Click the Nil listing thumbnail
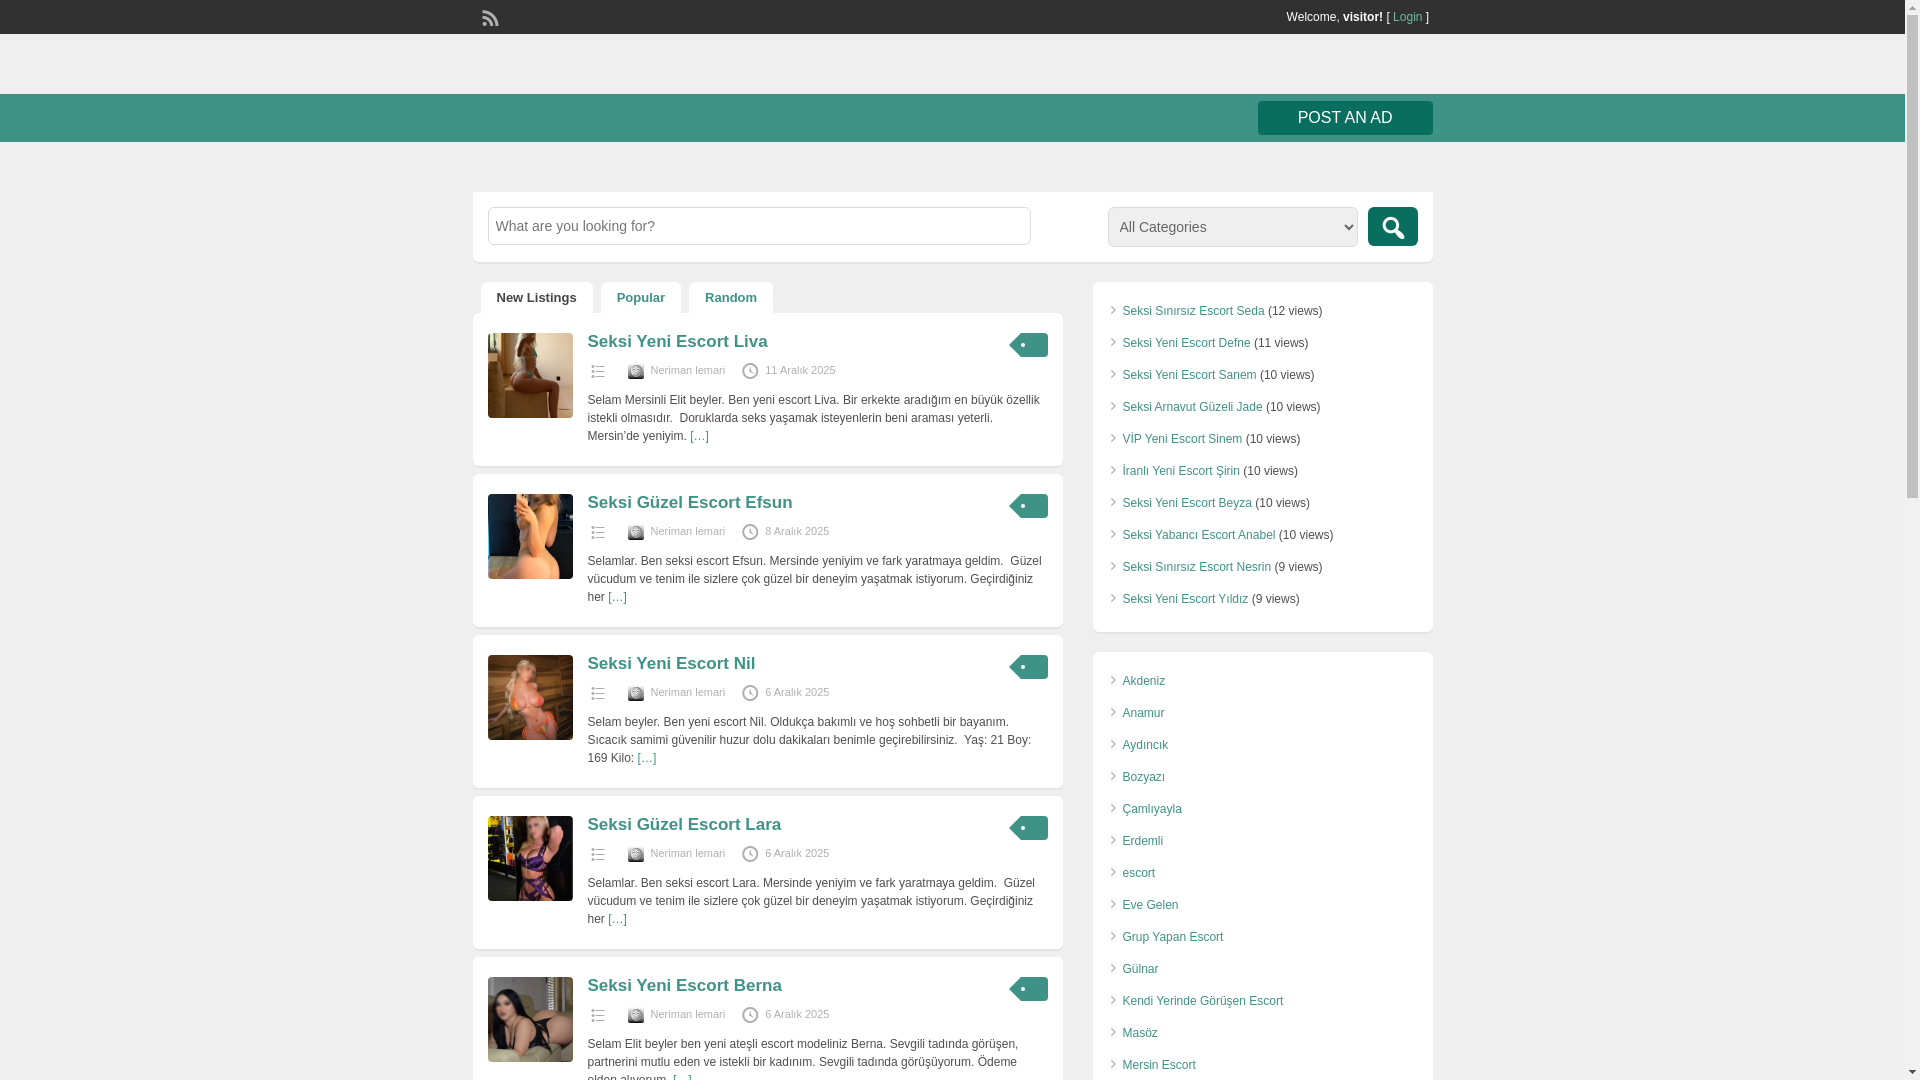The height and width of the screenshot is (1080, 1920). 530,697
